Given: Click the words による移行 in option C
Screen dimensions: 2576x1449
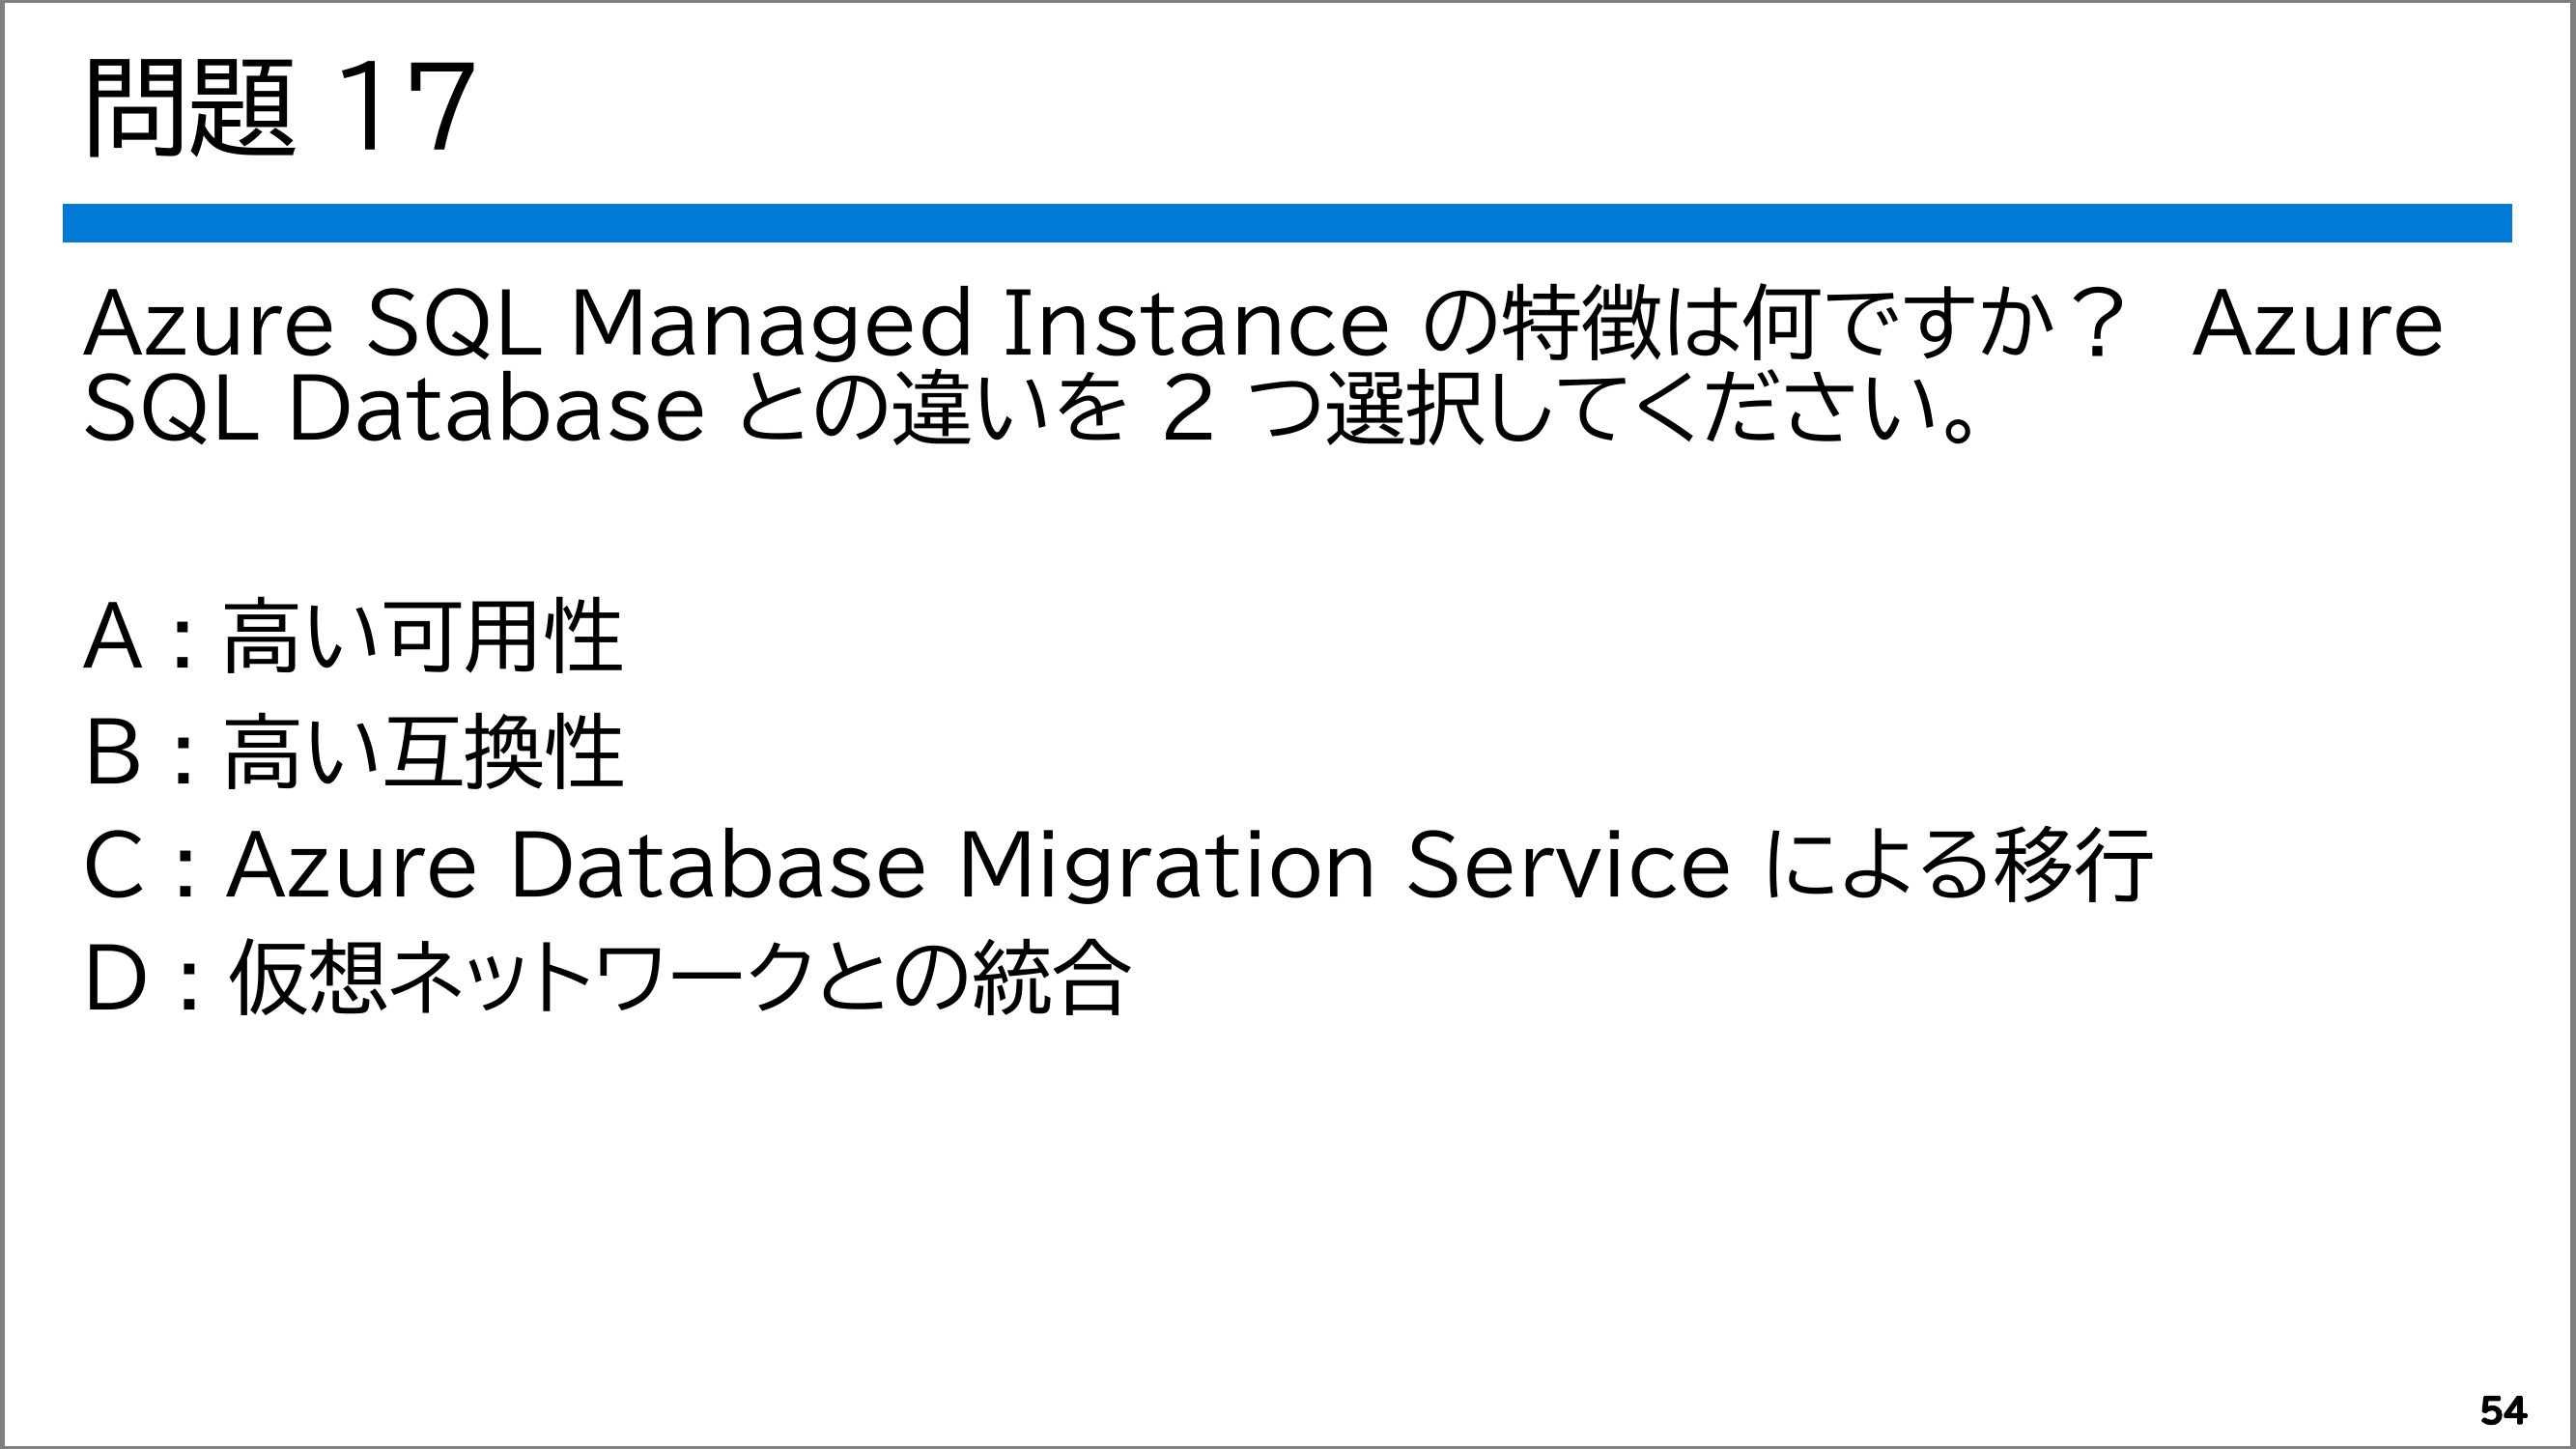Looking at the screenshot, I should point(1958,865).
